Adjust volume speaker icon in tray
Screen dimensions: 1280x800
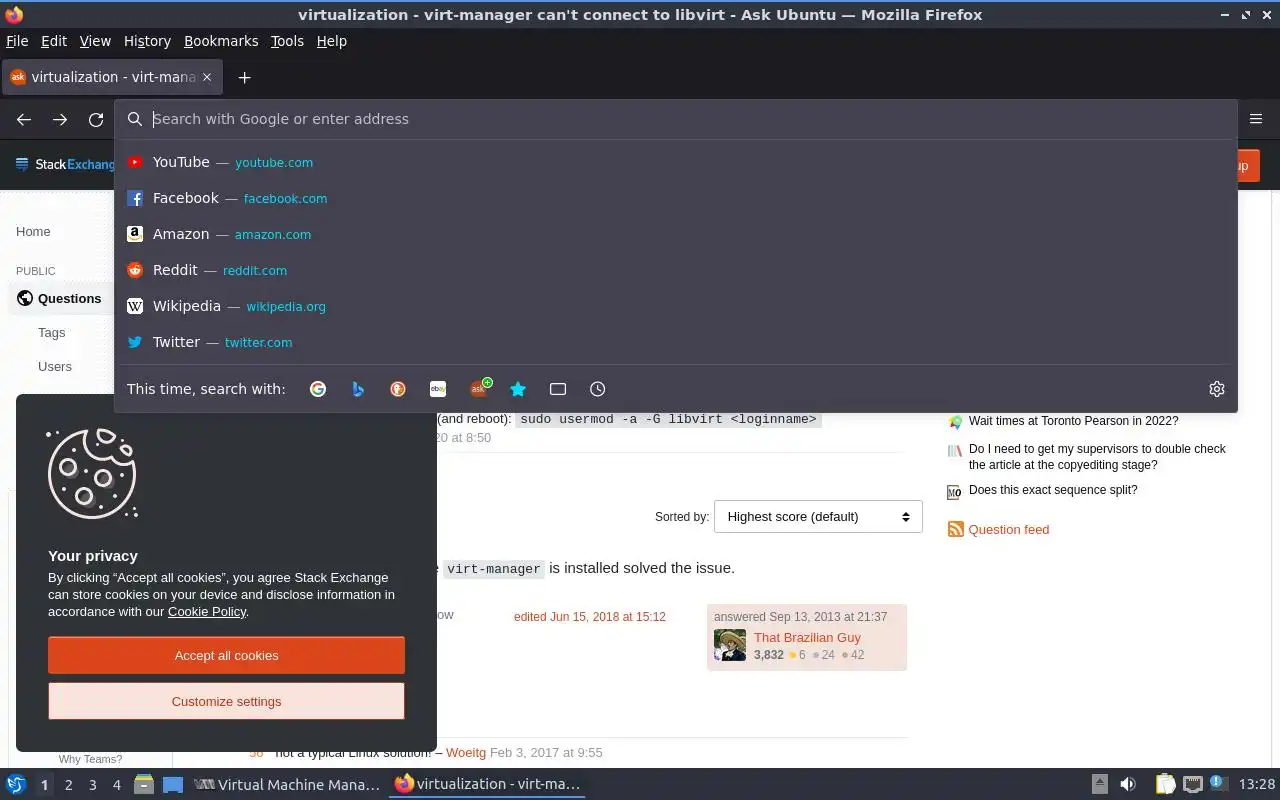(x=1128, y=784)
